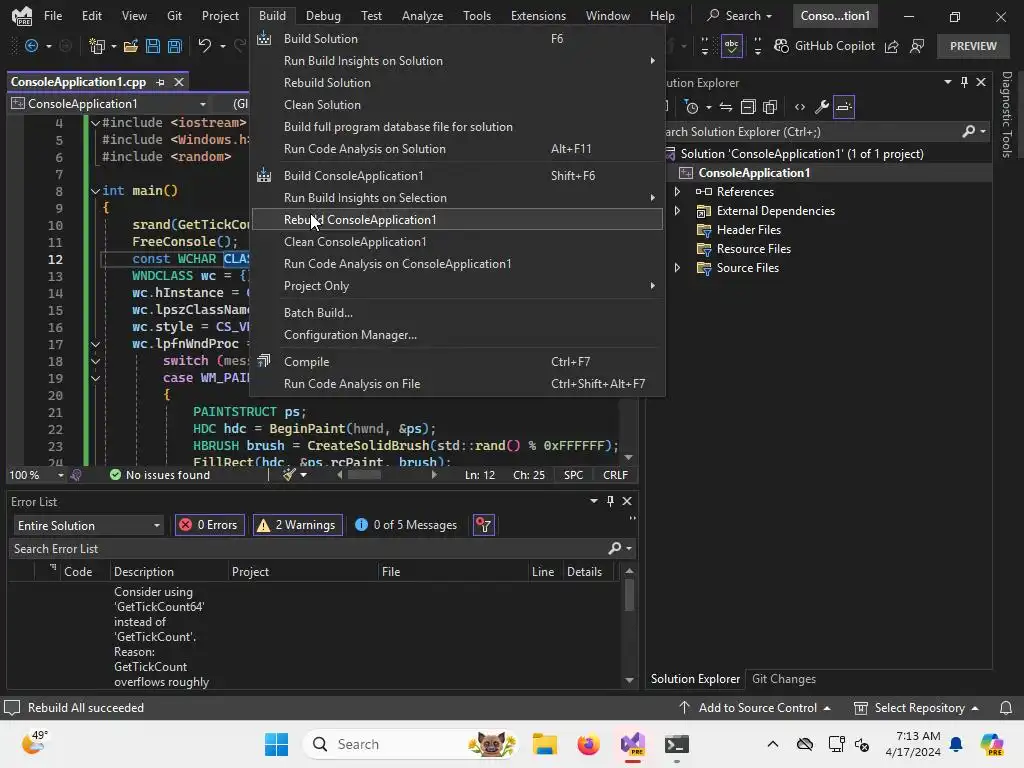Click Sync with Active Document icon
The image size is (1024, 768).
pos(726,106)
